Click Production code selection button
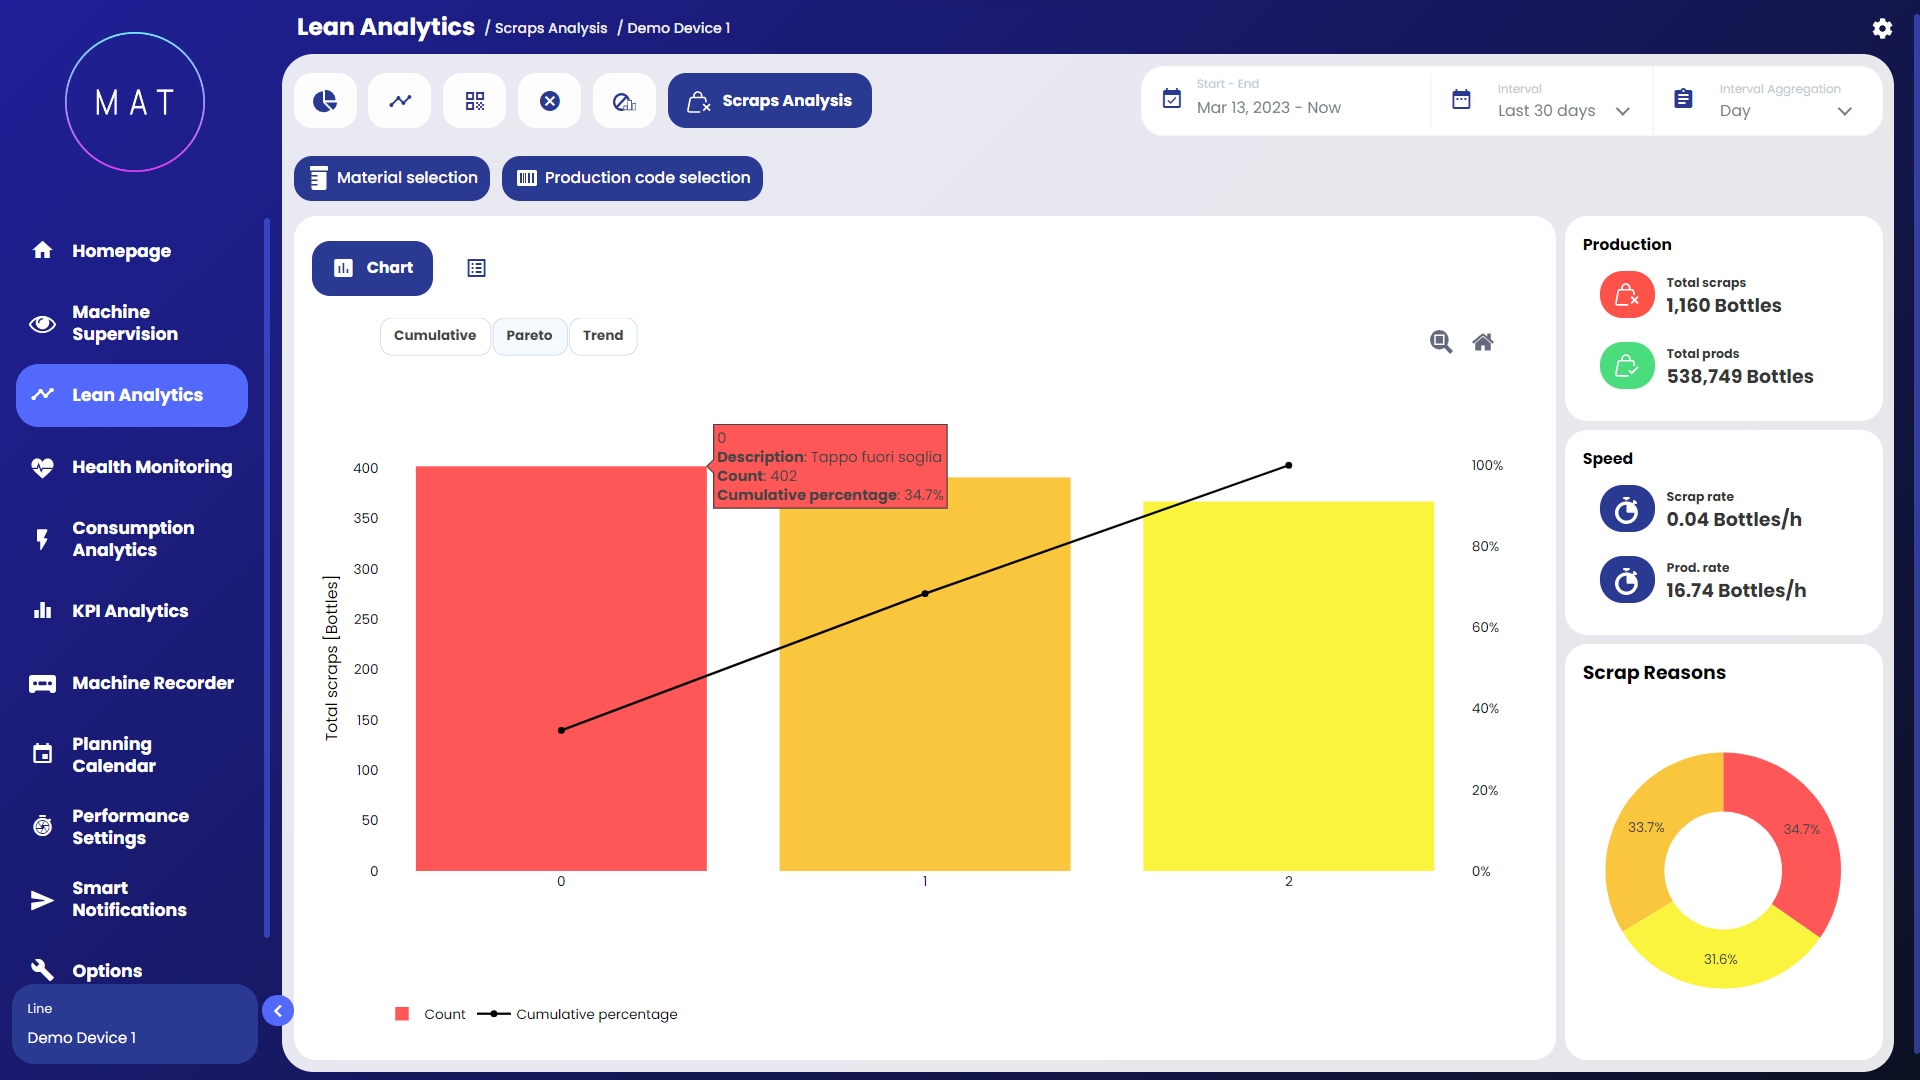 tap(632, 178)
